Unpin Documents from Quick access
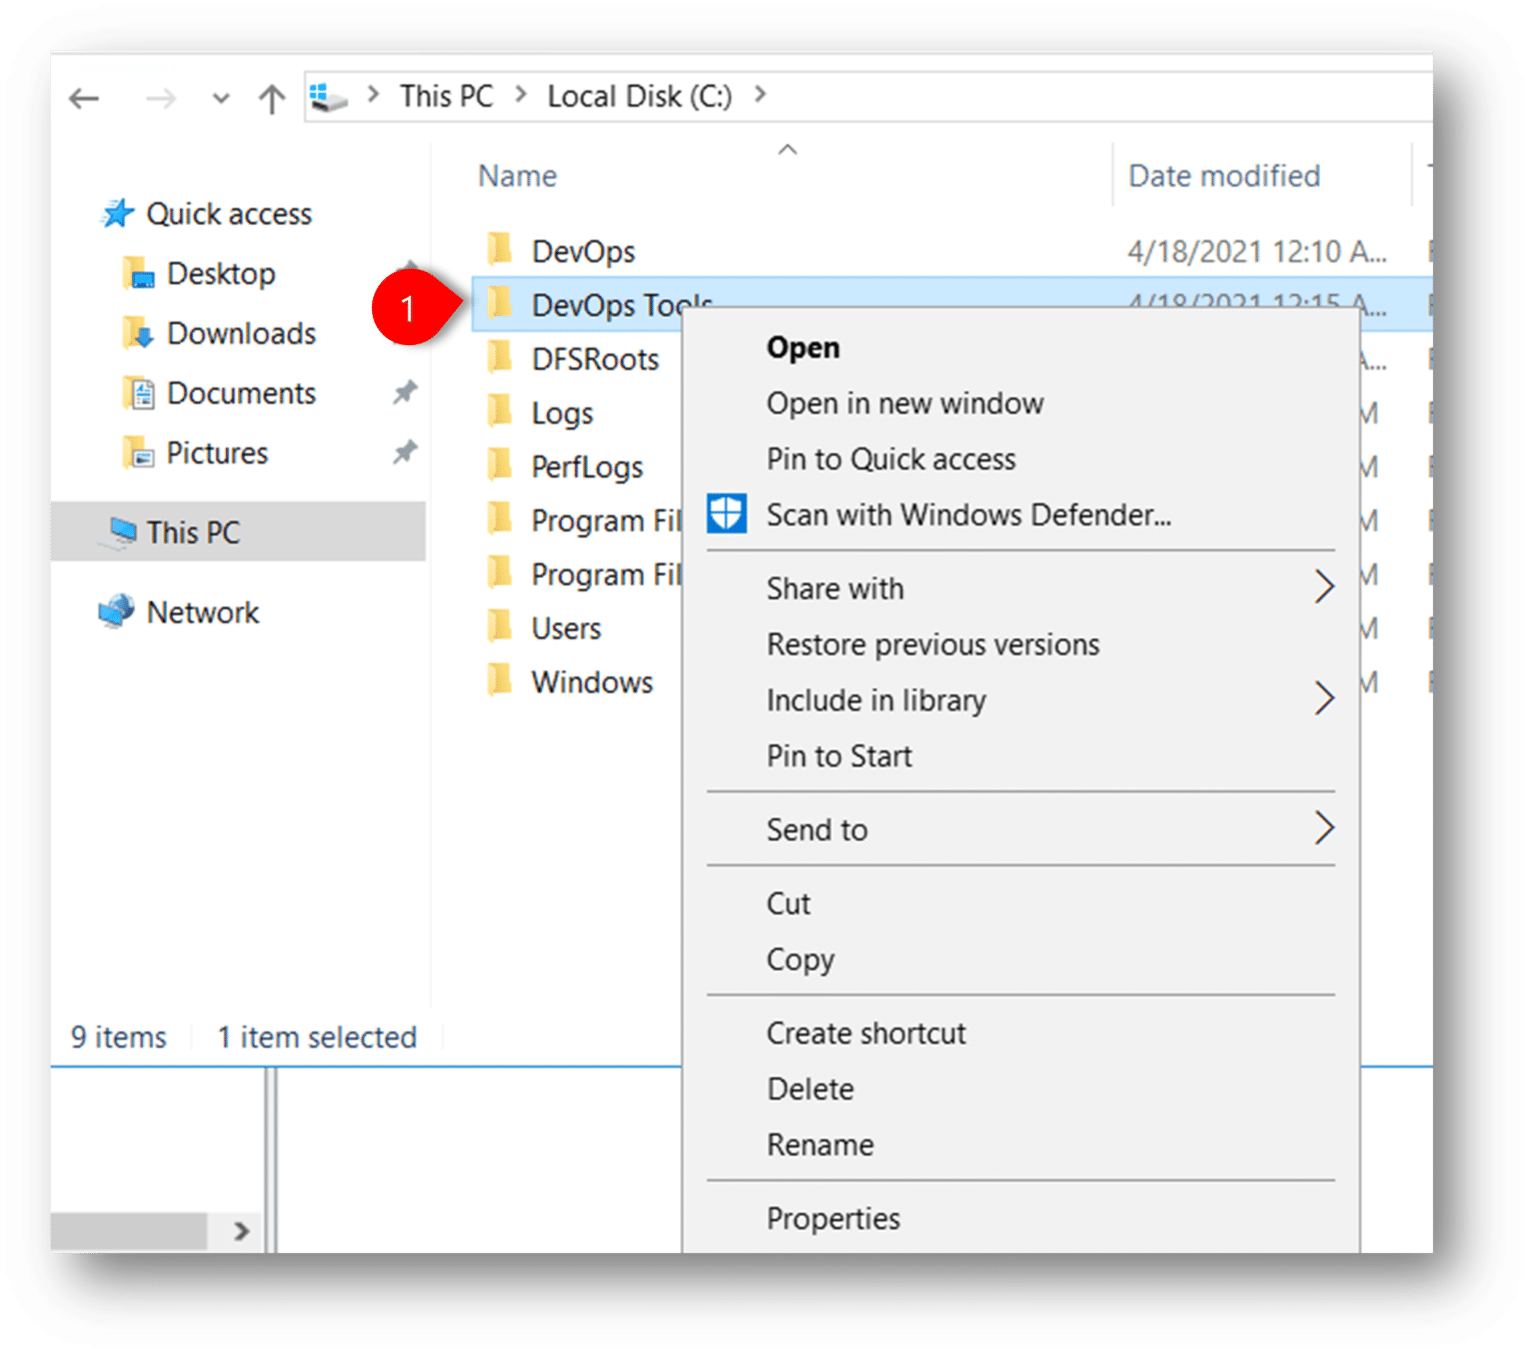 tap(404, 392)
